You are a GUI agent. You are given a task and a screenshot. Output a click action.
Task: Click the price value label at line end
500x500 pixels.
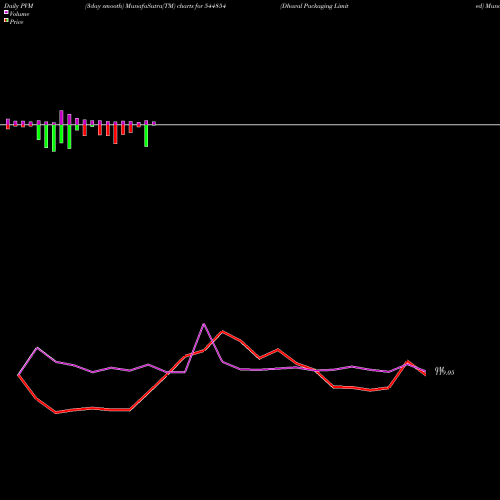pyautogui.click(x=445, y=371)
